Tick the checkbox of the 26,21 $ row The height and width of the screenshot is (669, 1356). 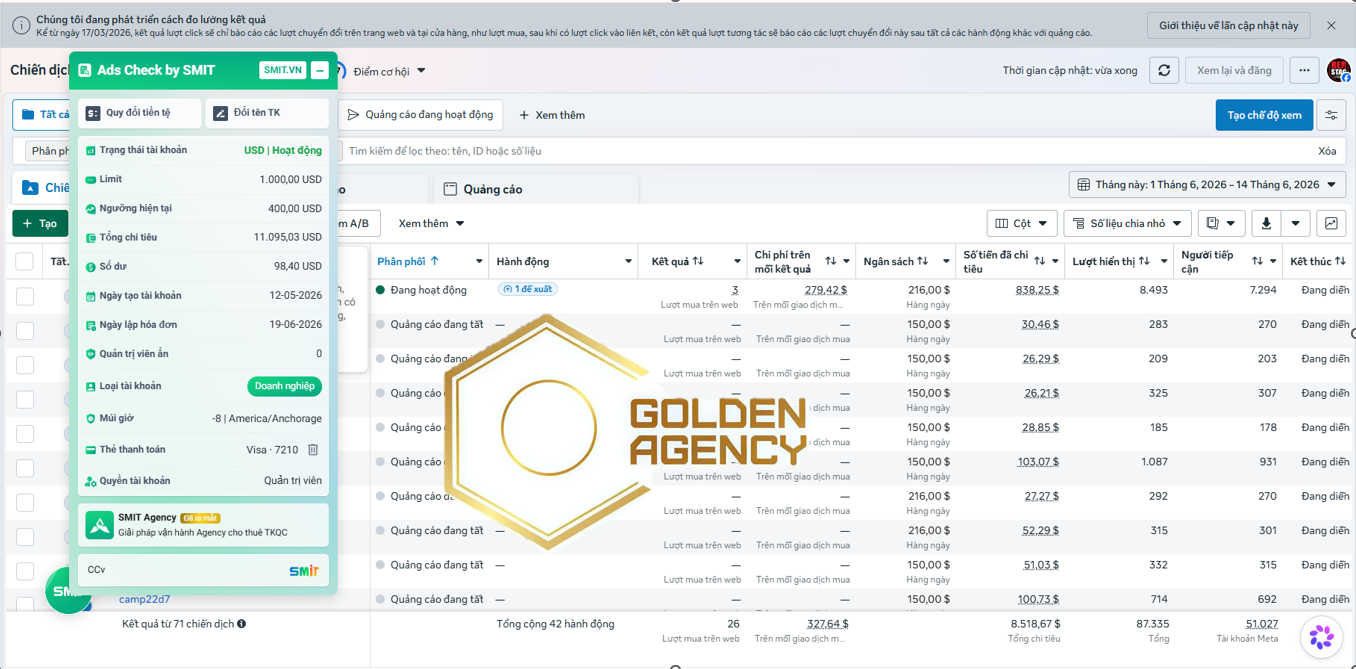click(25, 399)
